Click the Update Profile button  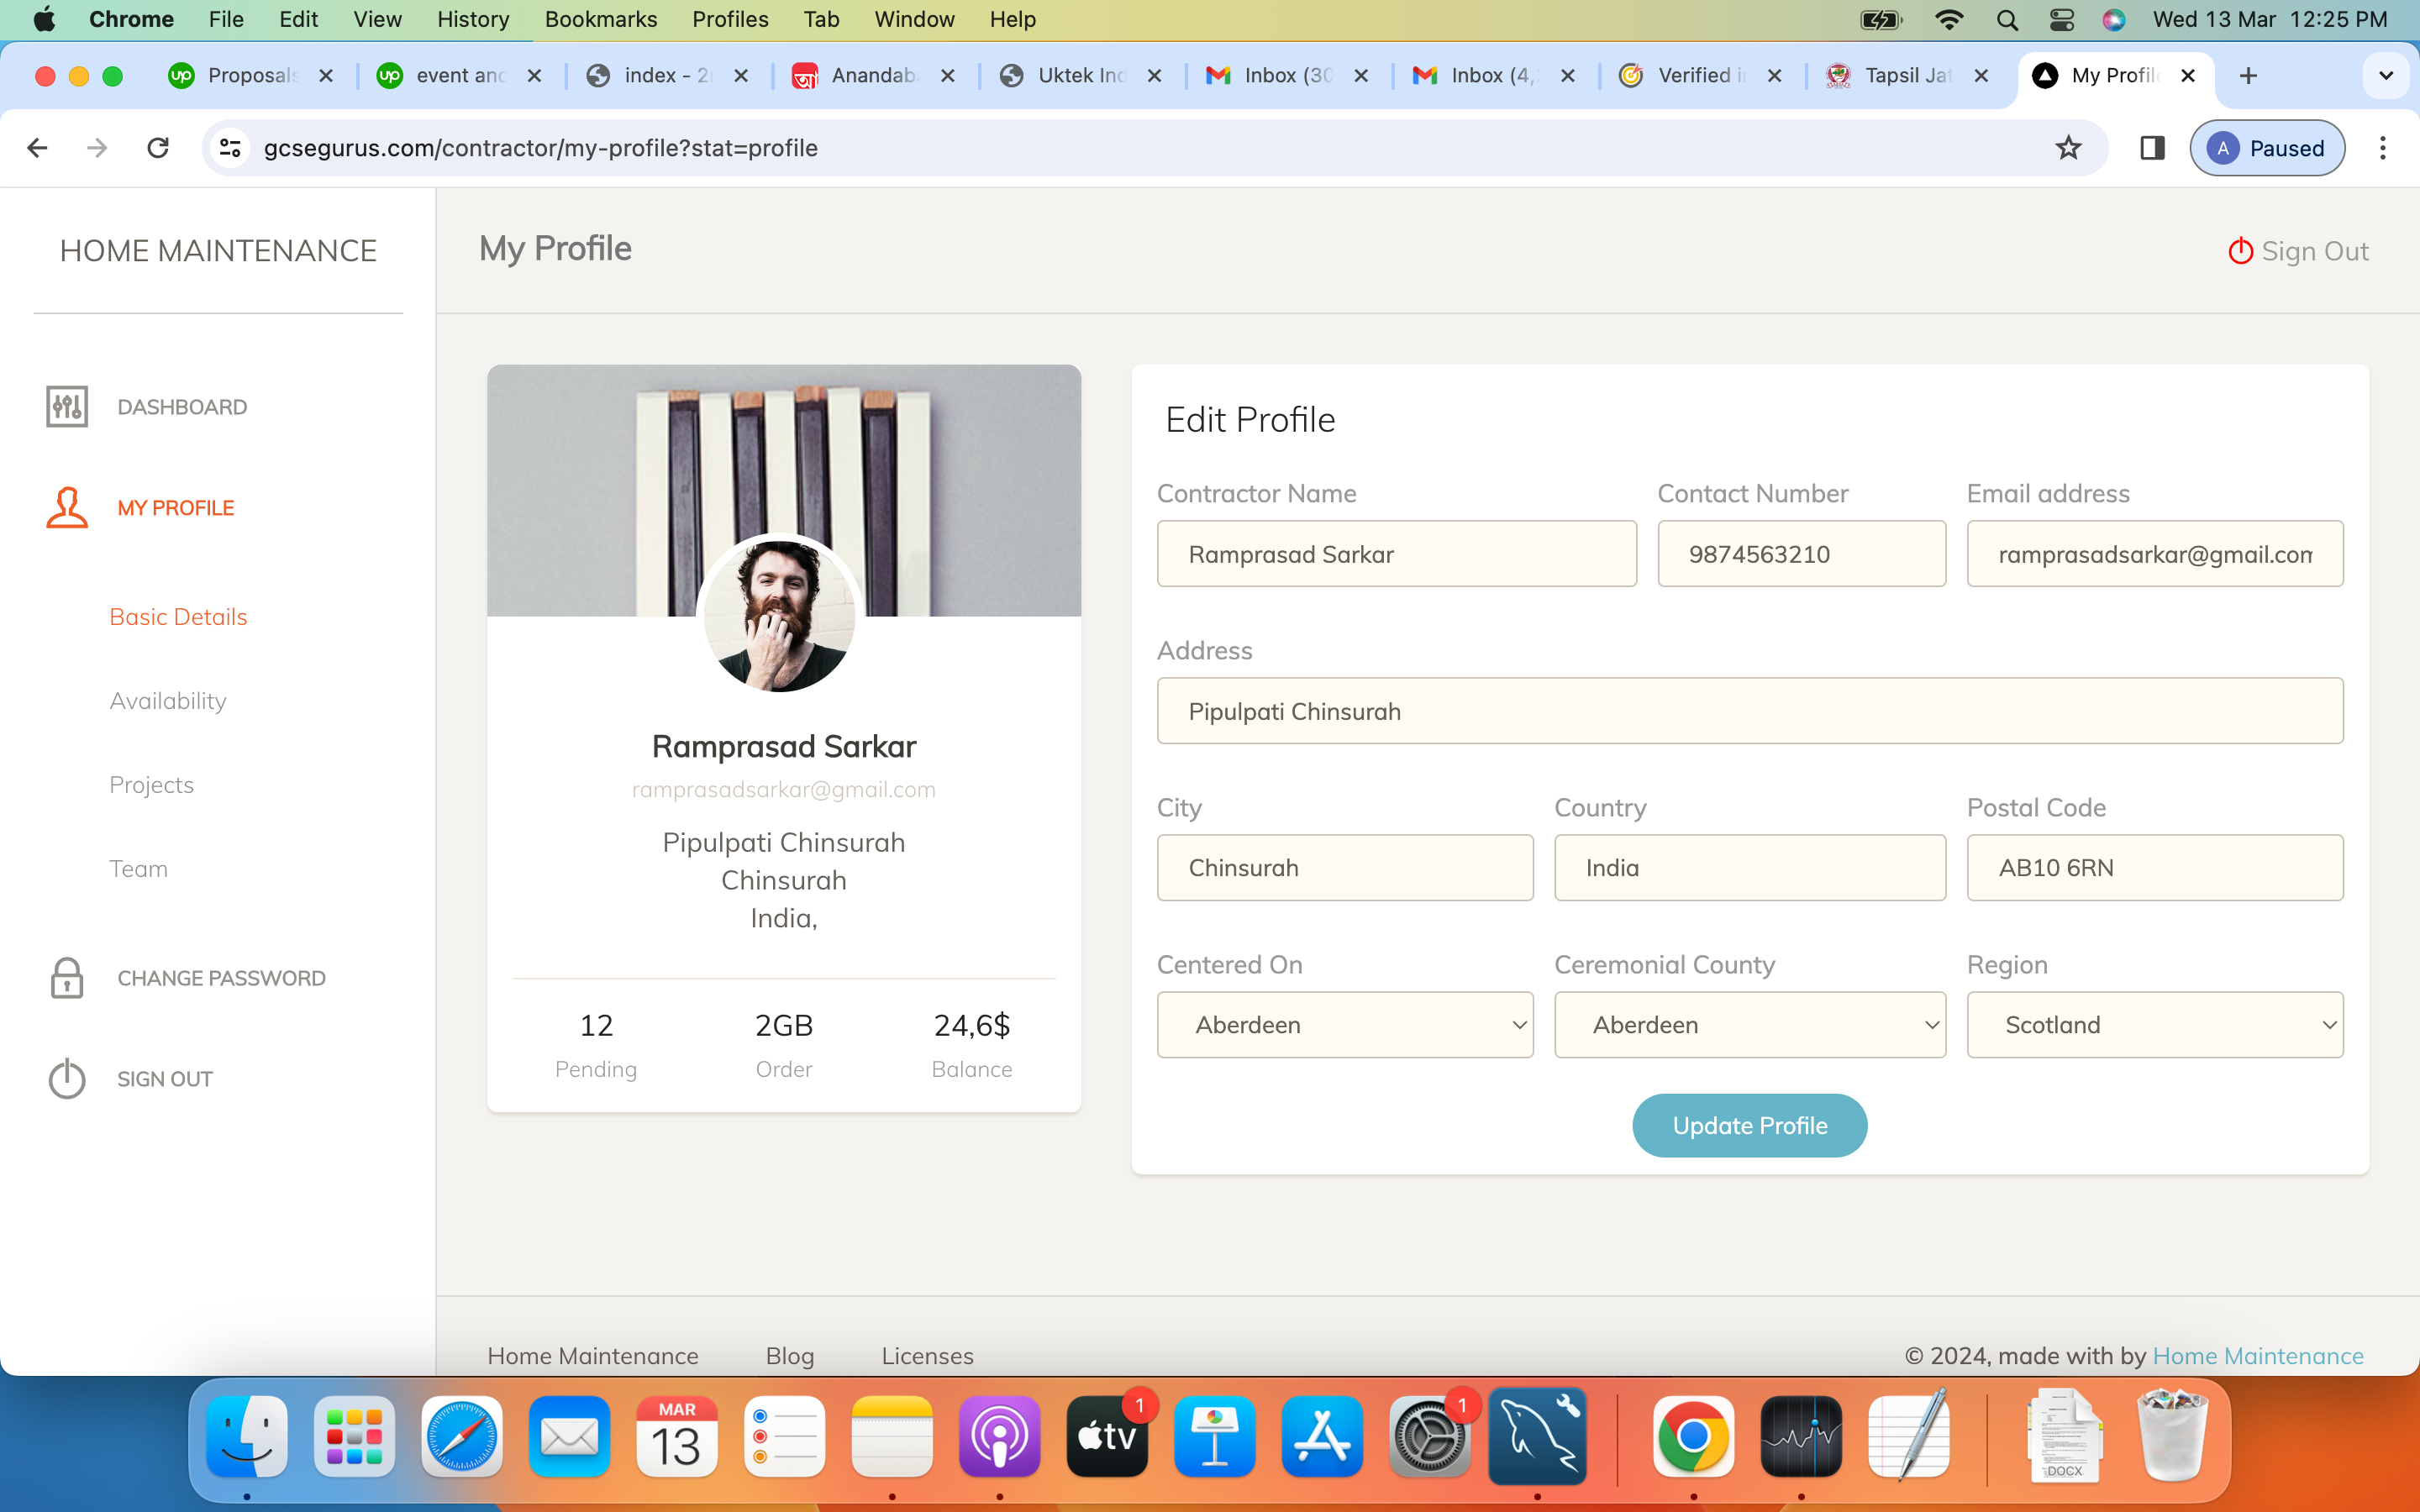1749,1125
